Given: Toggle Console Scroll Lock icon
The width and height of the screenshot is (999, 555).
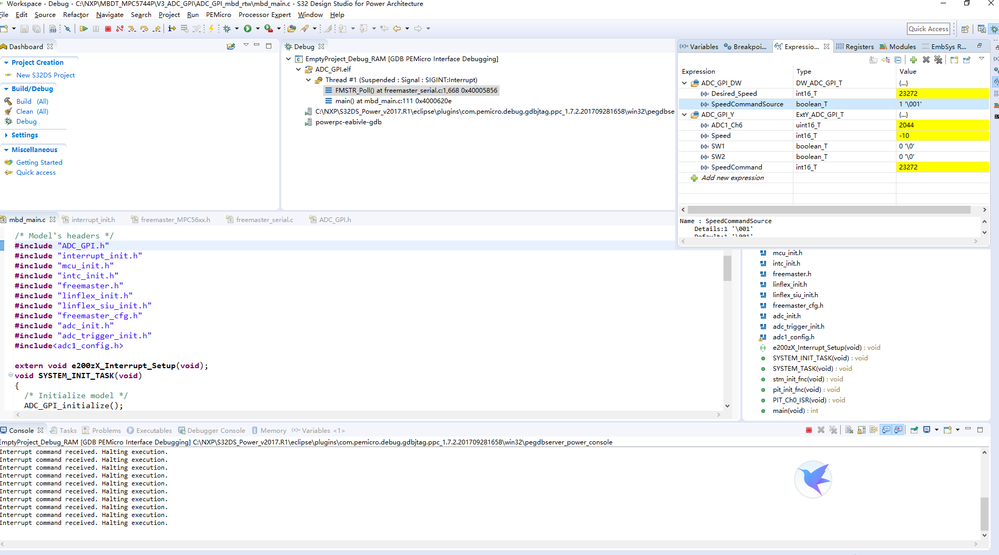Looking at the screenshot, I should 861,430.
